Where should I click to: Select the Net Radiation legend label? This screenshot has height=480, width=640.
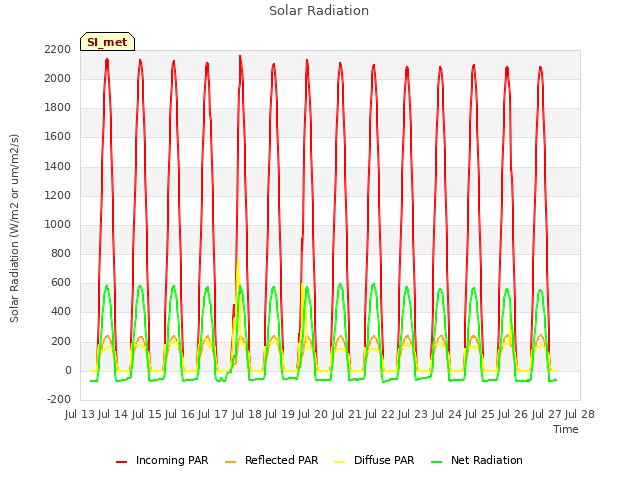pyautogui.click(x=487, y=460)
